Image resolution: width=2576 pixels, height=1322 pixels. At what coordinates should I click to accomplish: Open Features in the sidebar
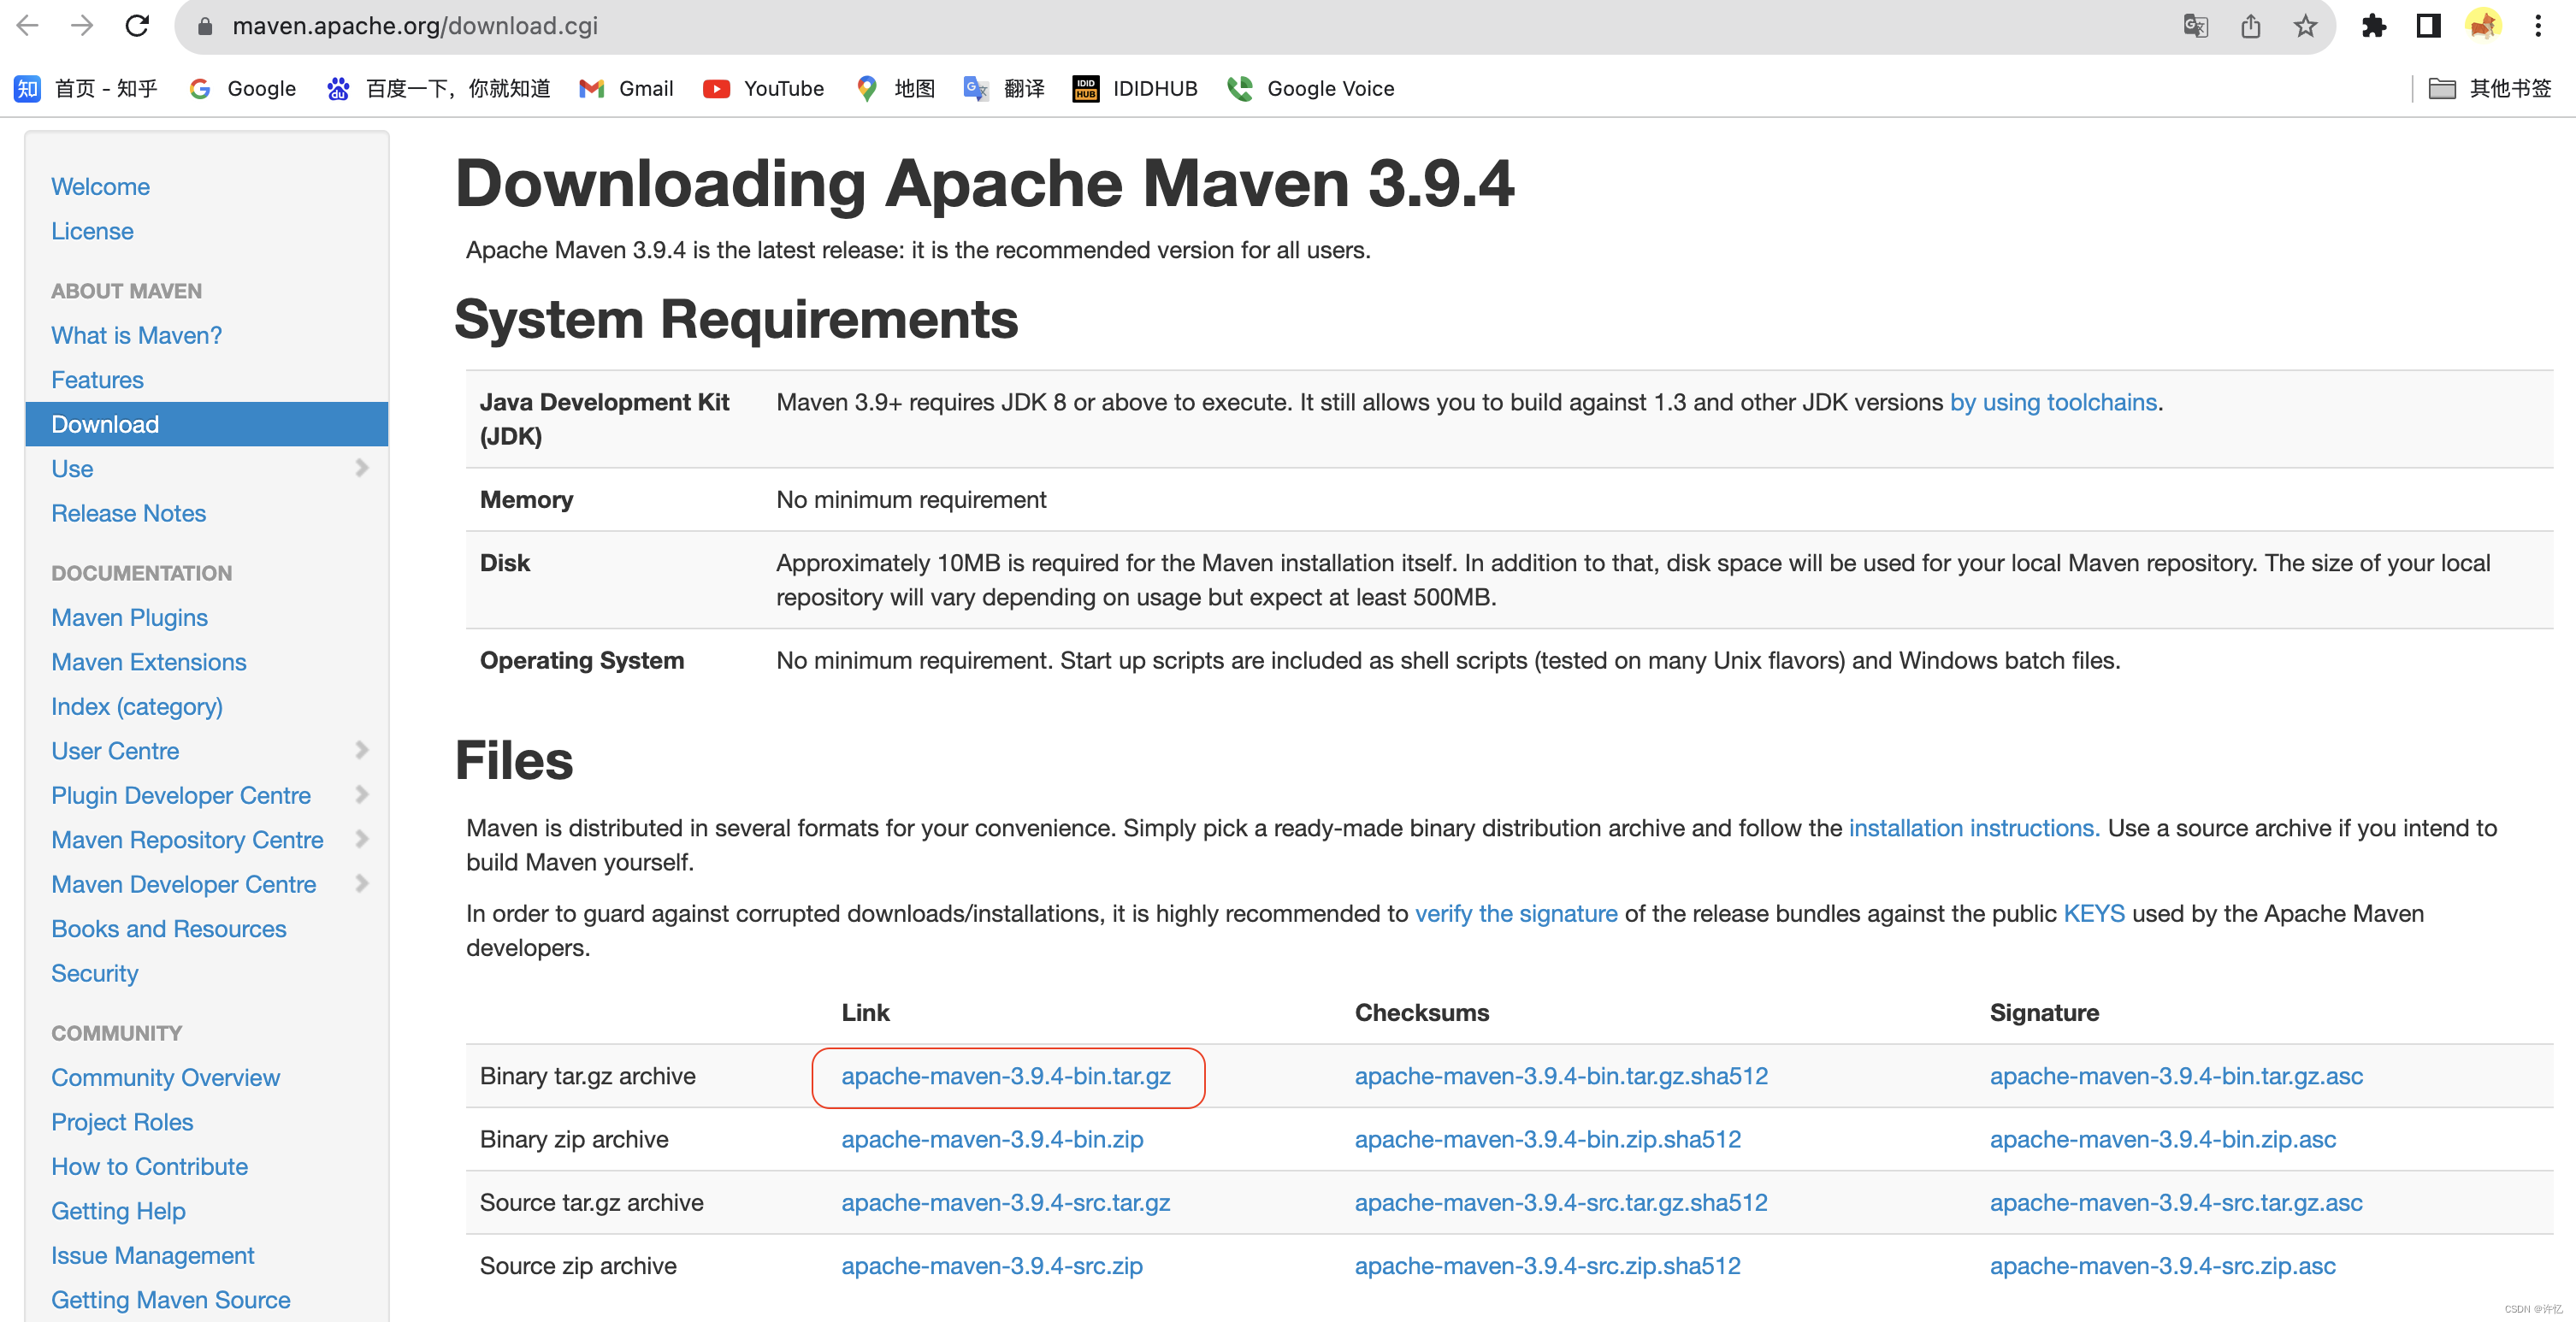pos(97,380)
